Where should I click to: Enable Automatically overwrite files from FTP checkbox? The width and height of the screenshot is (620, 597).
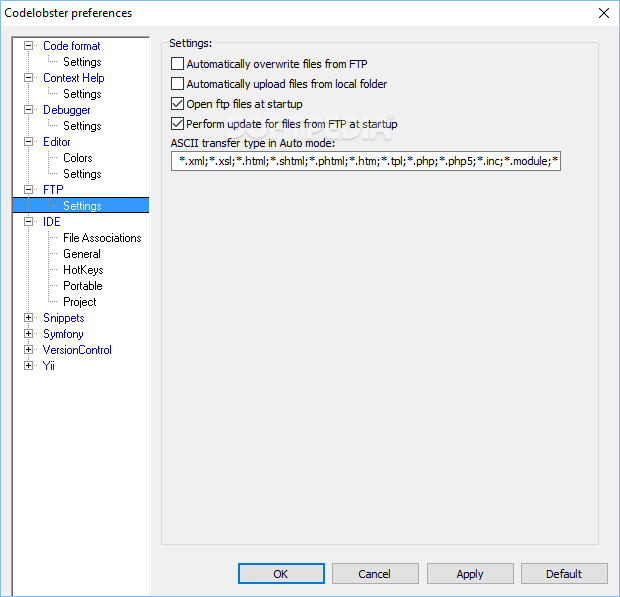[x=177, y=64]
